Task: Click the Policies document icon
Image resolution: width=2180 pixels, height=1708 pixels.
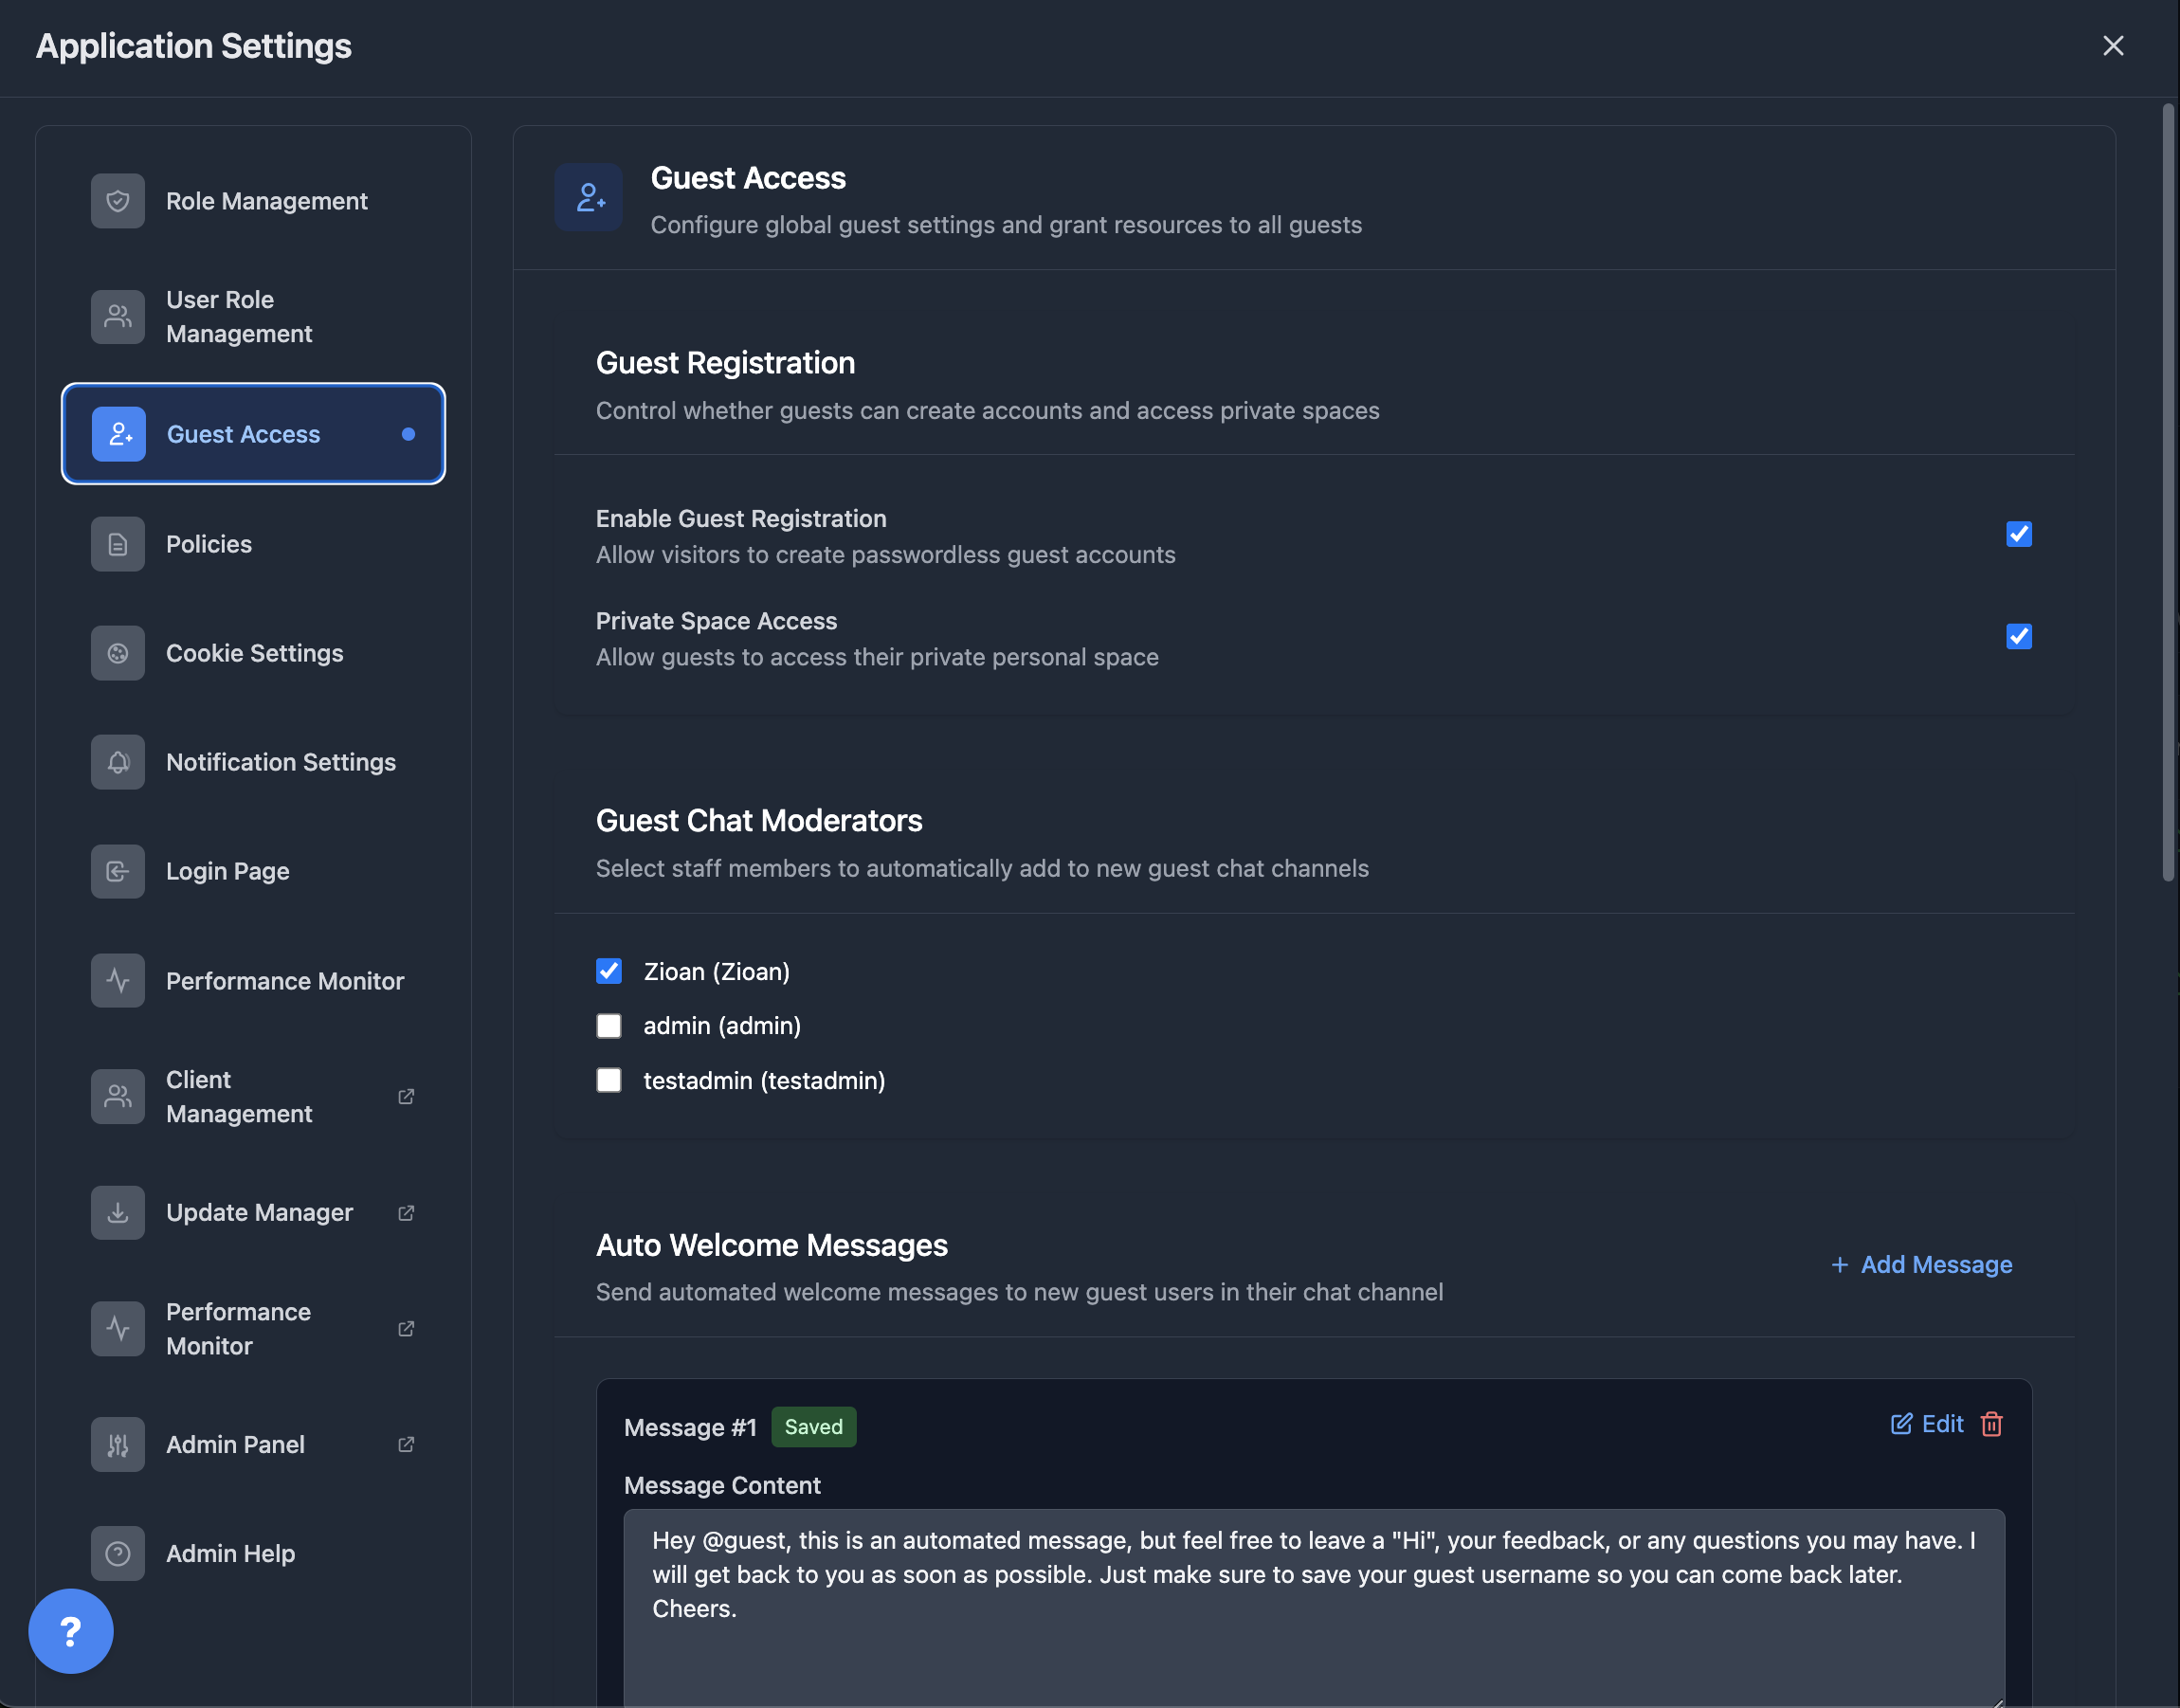Action: point(117,543)
